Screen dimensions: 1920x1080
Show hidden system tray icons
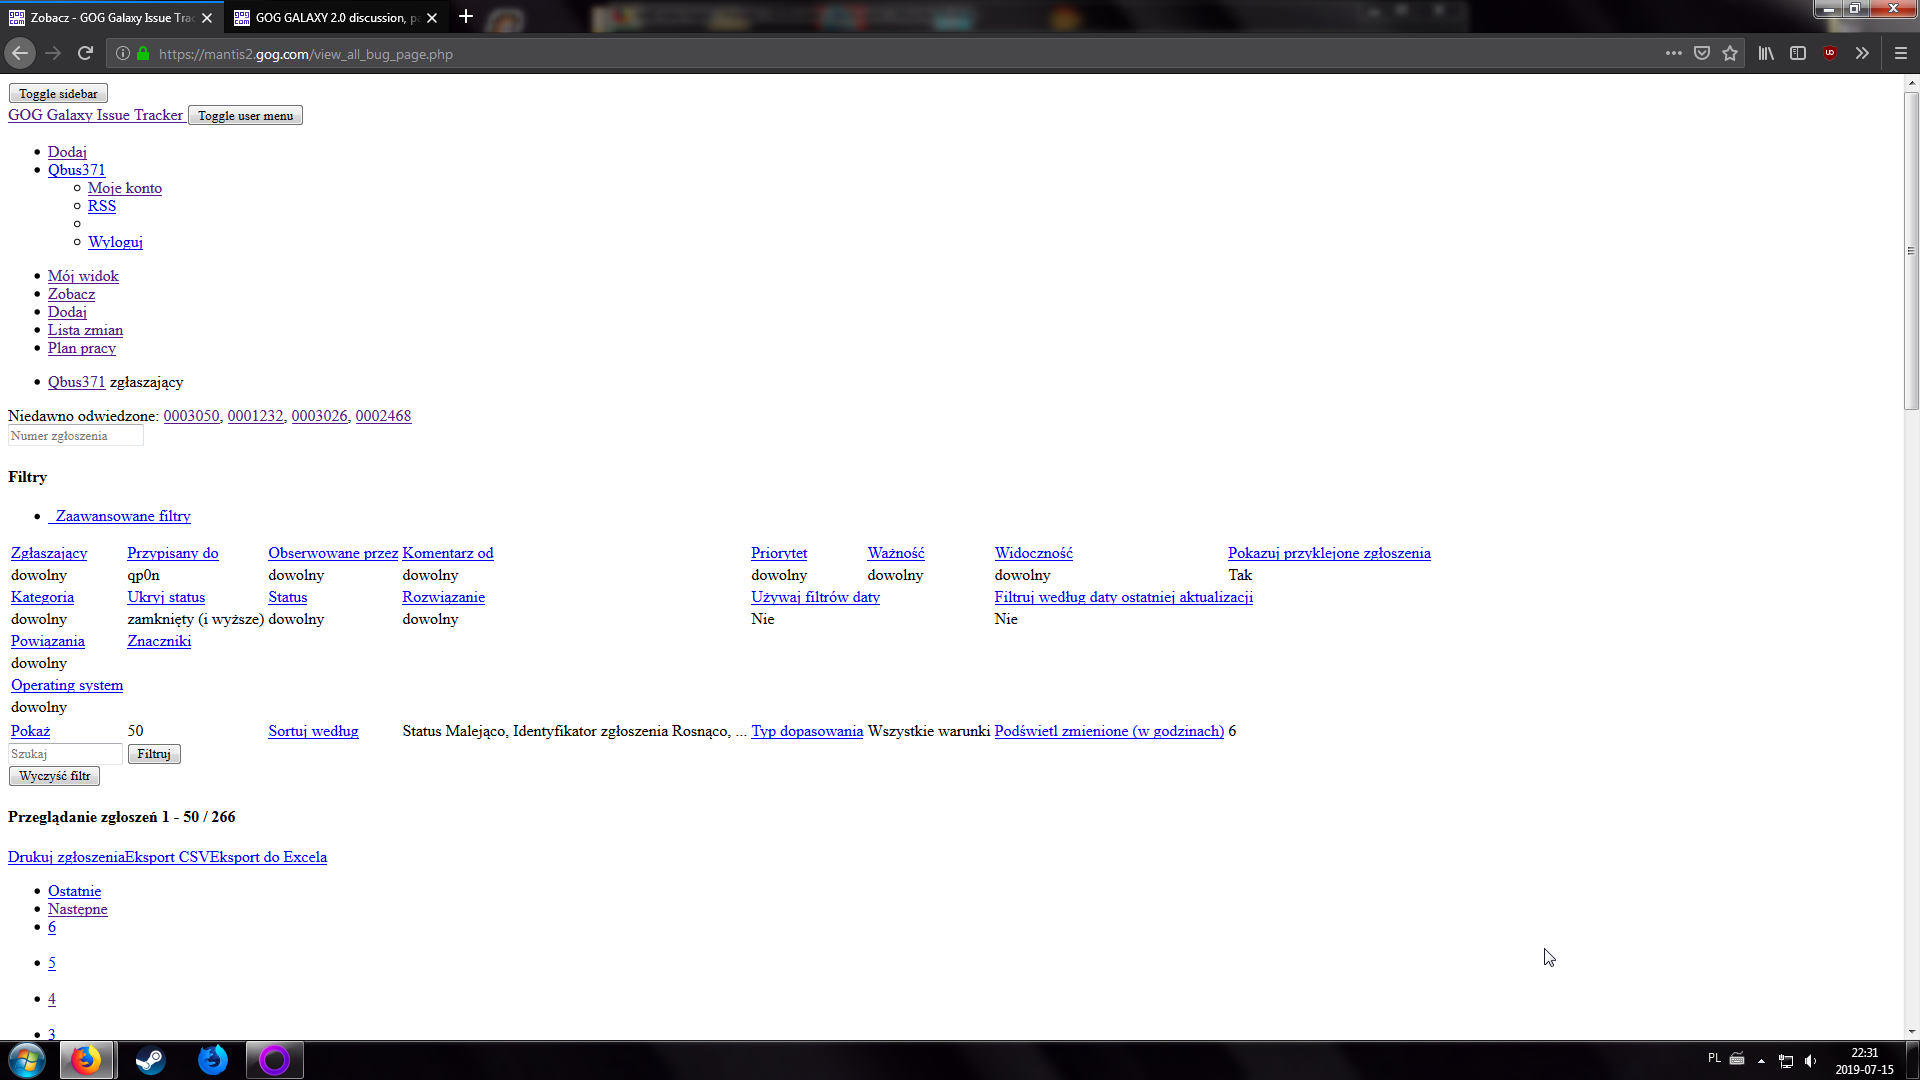click(x=1761, y=1060)
